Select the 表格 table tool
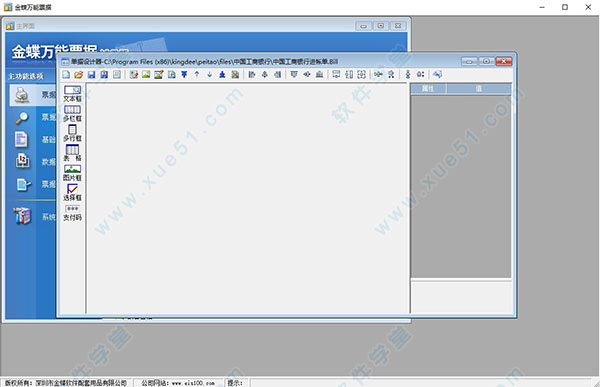This screenshot has height=387, width=600. point(72,153)
